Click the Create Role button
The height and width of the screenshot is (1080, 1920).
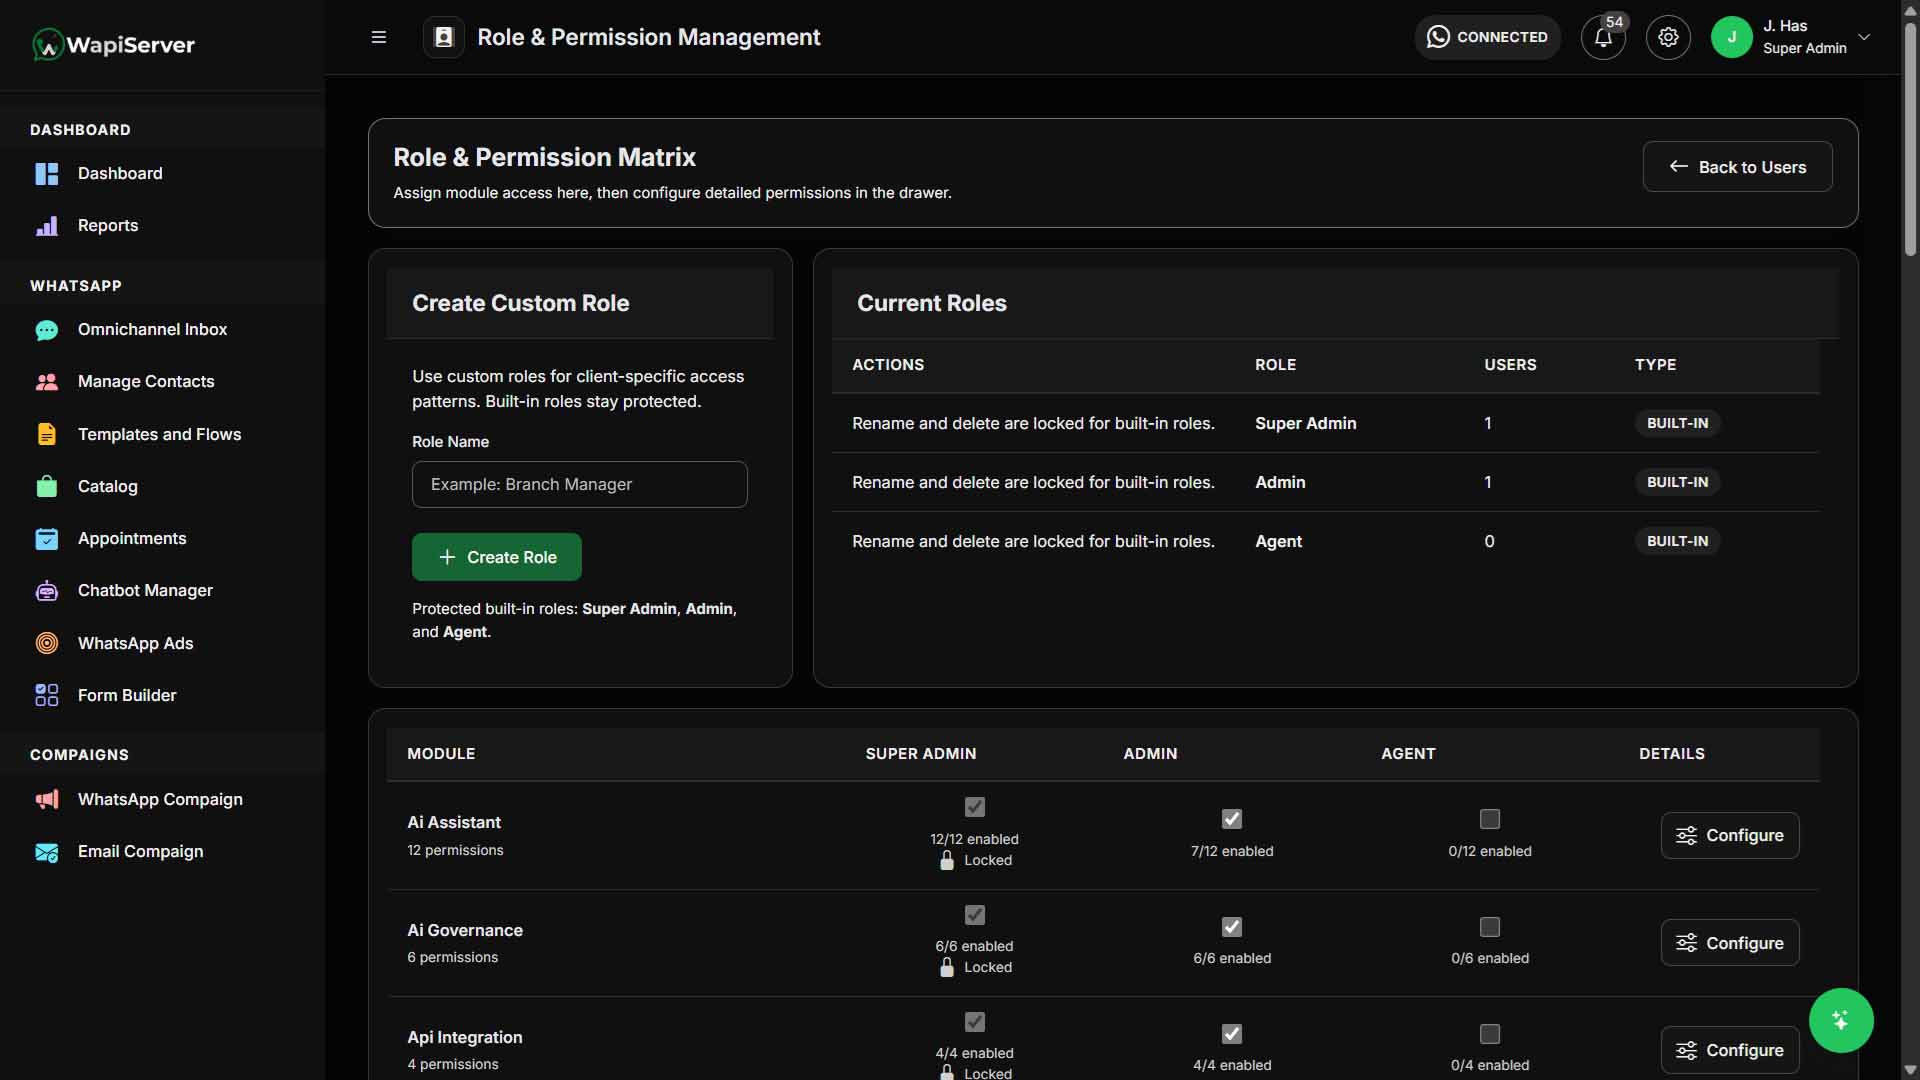tap(497, 557)
